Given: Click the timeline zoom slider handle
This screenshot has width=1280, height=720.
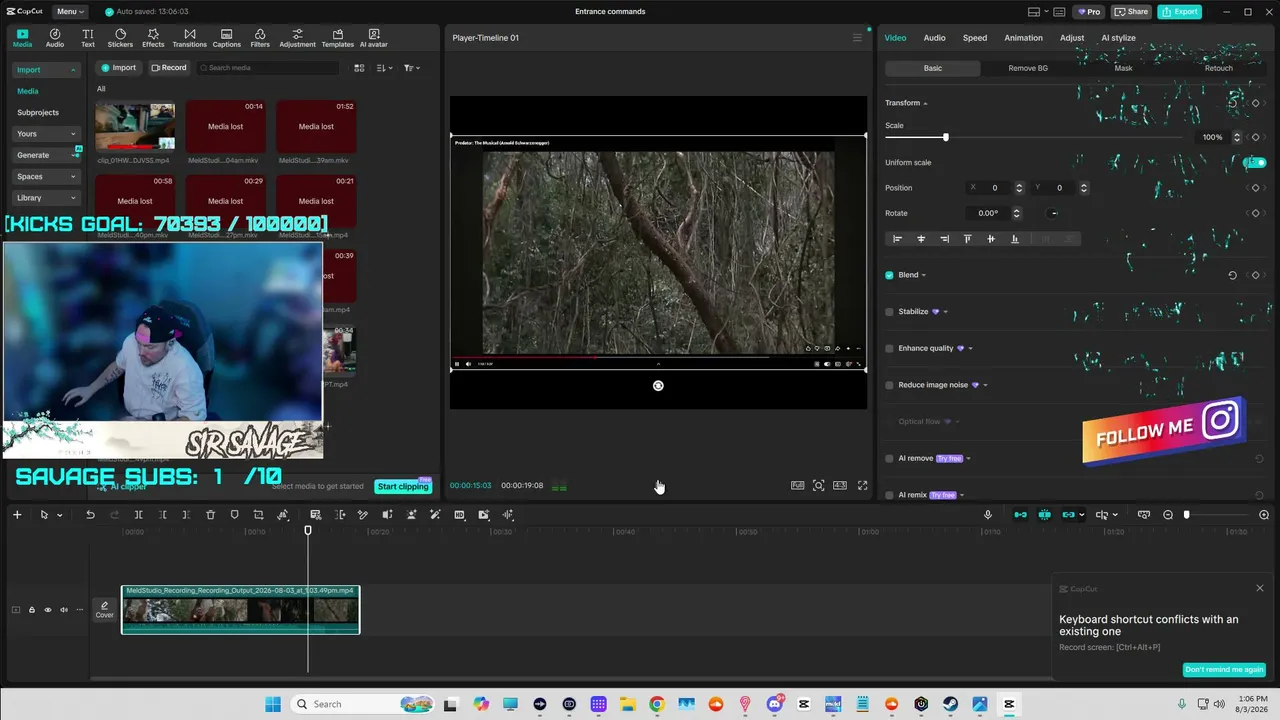Looking at the screenshot, I should click(1187, 515).
